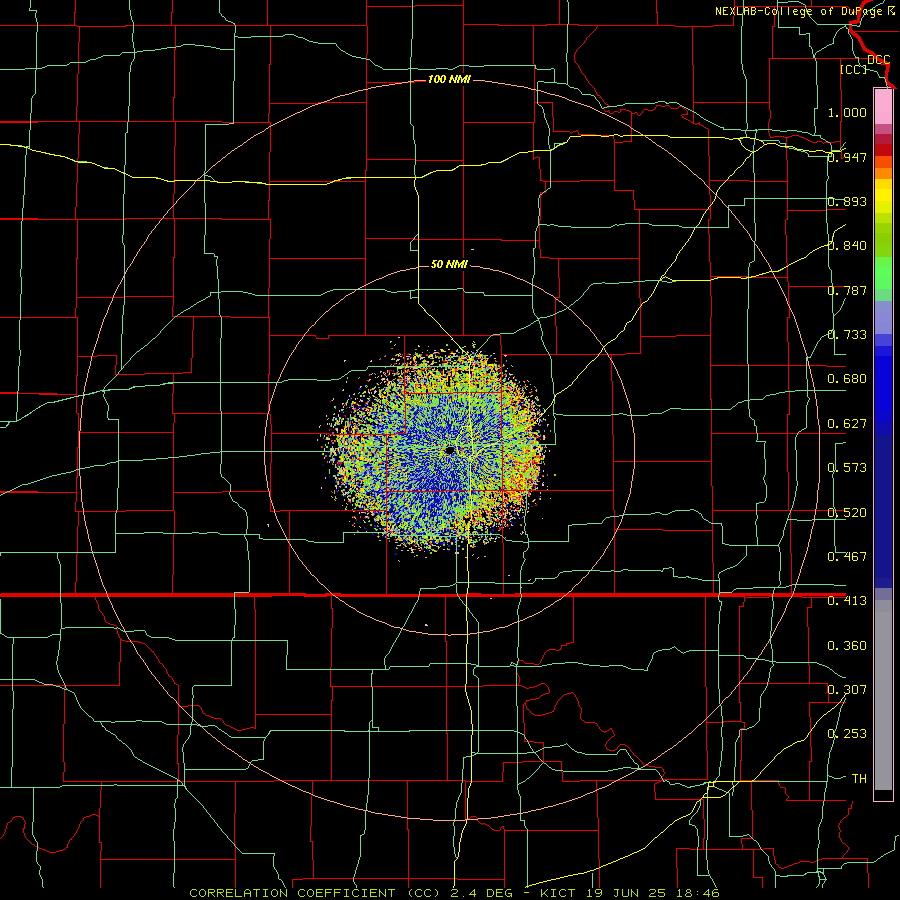Click the 0.573 legend value
900x900 pixels.
pyautogui.click(x=847, y=468)
